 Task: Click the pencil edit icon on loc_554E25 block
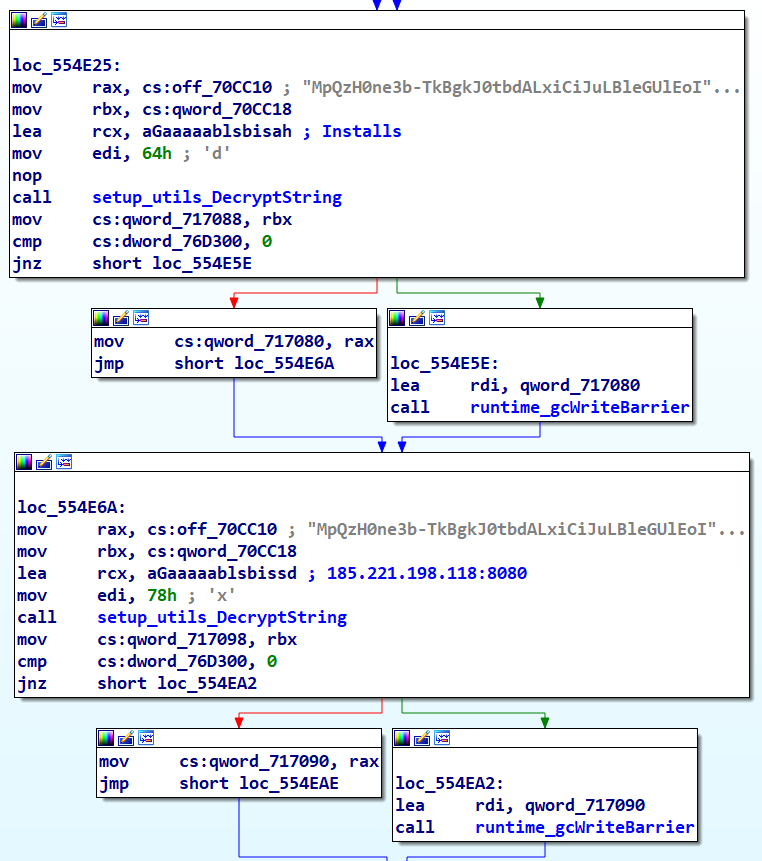[x=39, y=20]
